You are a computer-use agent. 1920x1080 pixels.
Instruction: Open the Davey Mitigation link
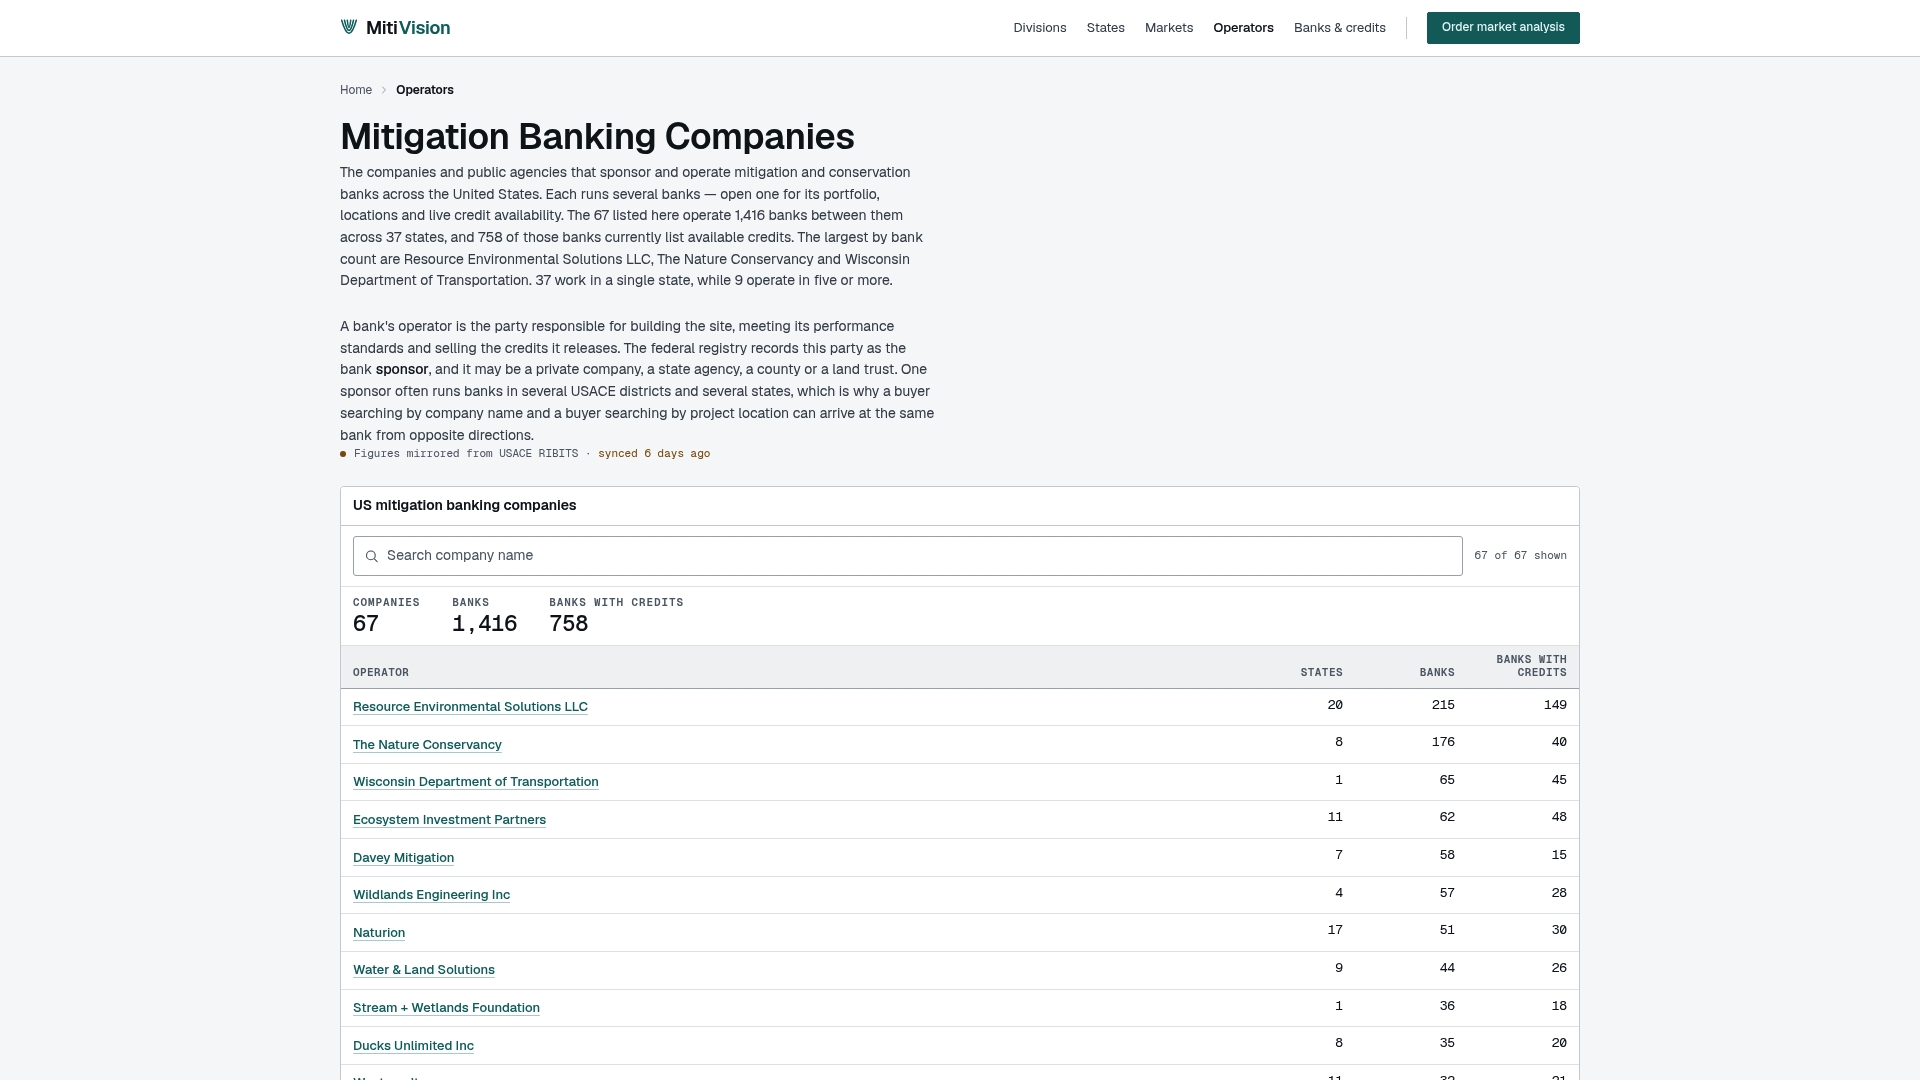pos(403,858)
